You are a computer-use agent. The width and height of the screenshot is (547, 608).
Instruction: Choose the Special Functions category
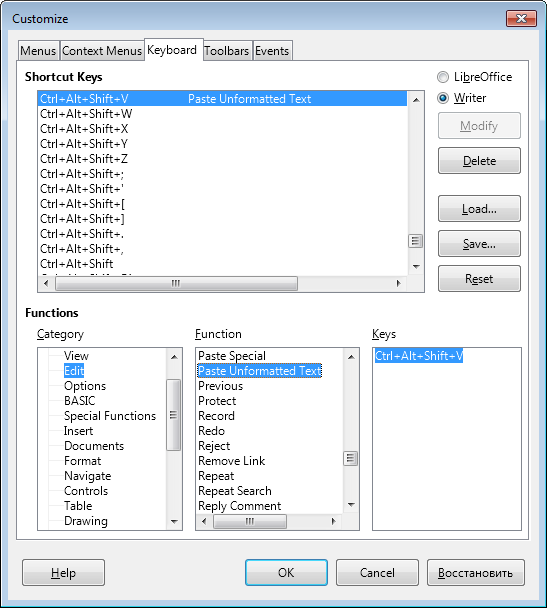110,416
